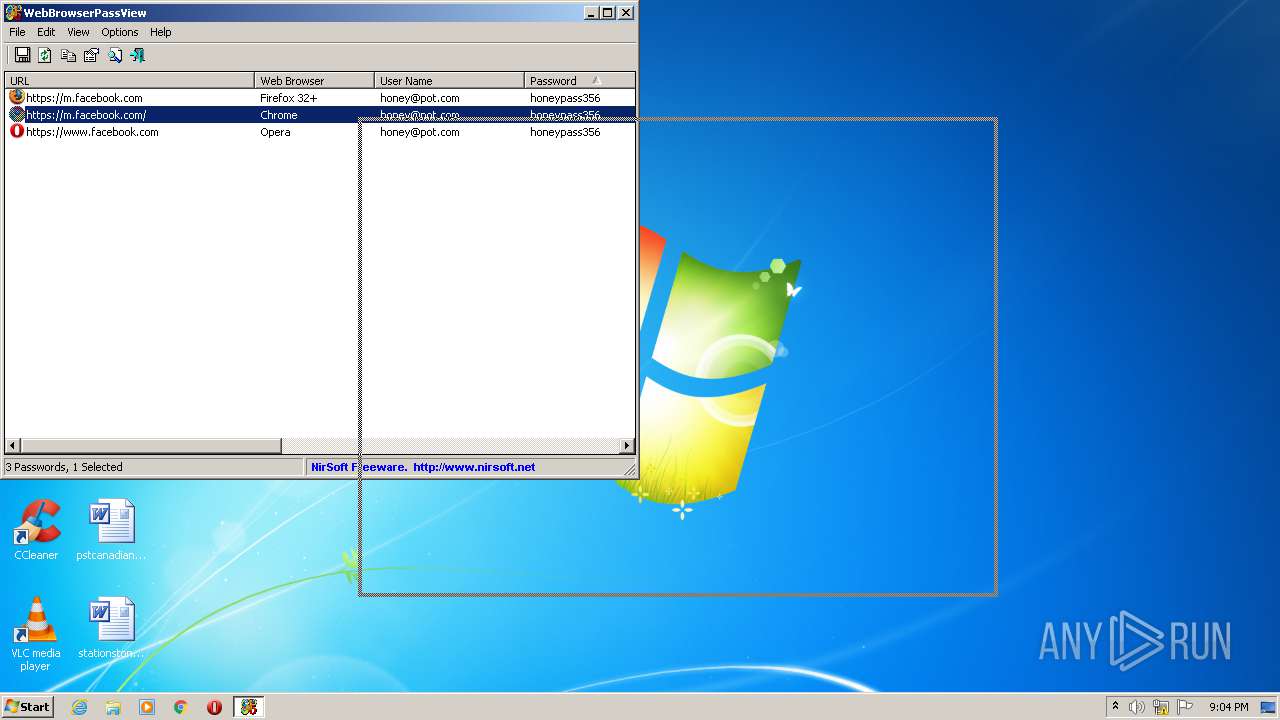Click the Opera browser cell

[275, 132]
